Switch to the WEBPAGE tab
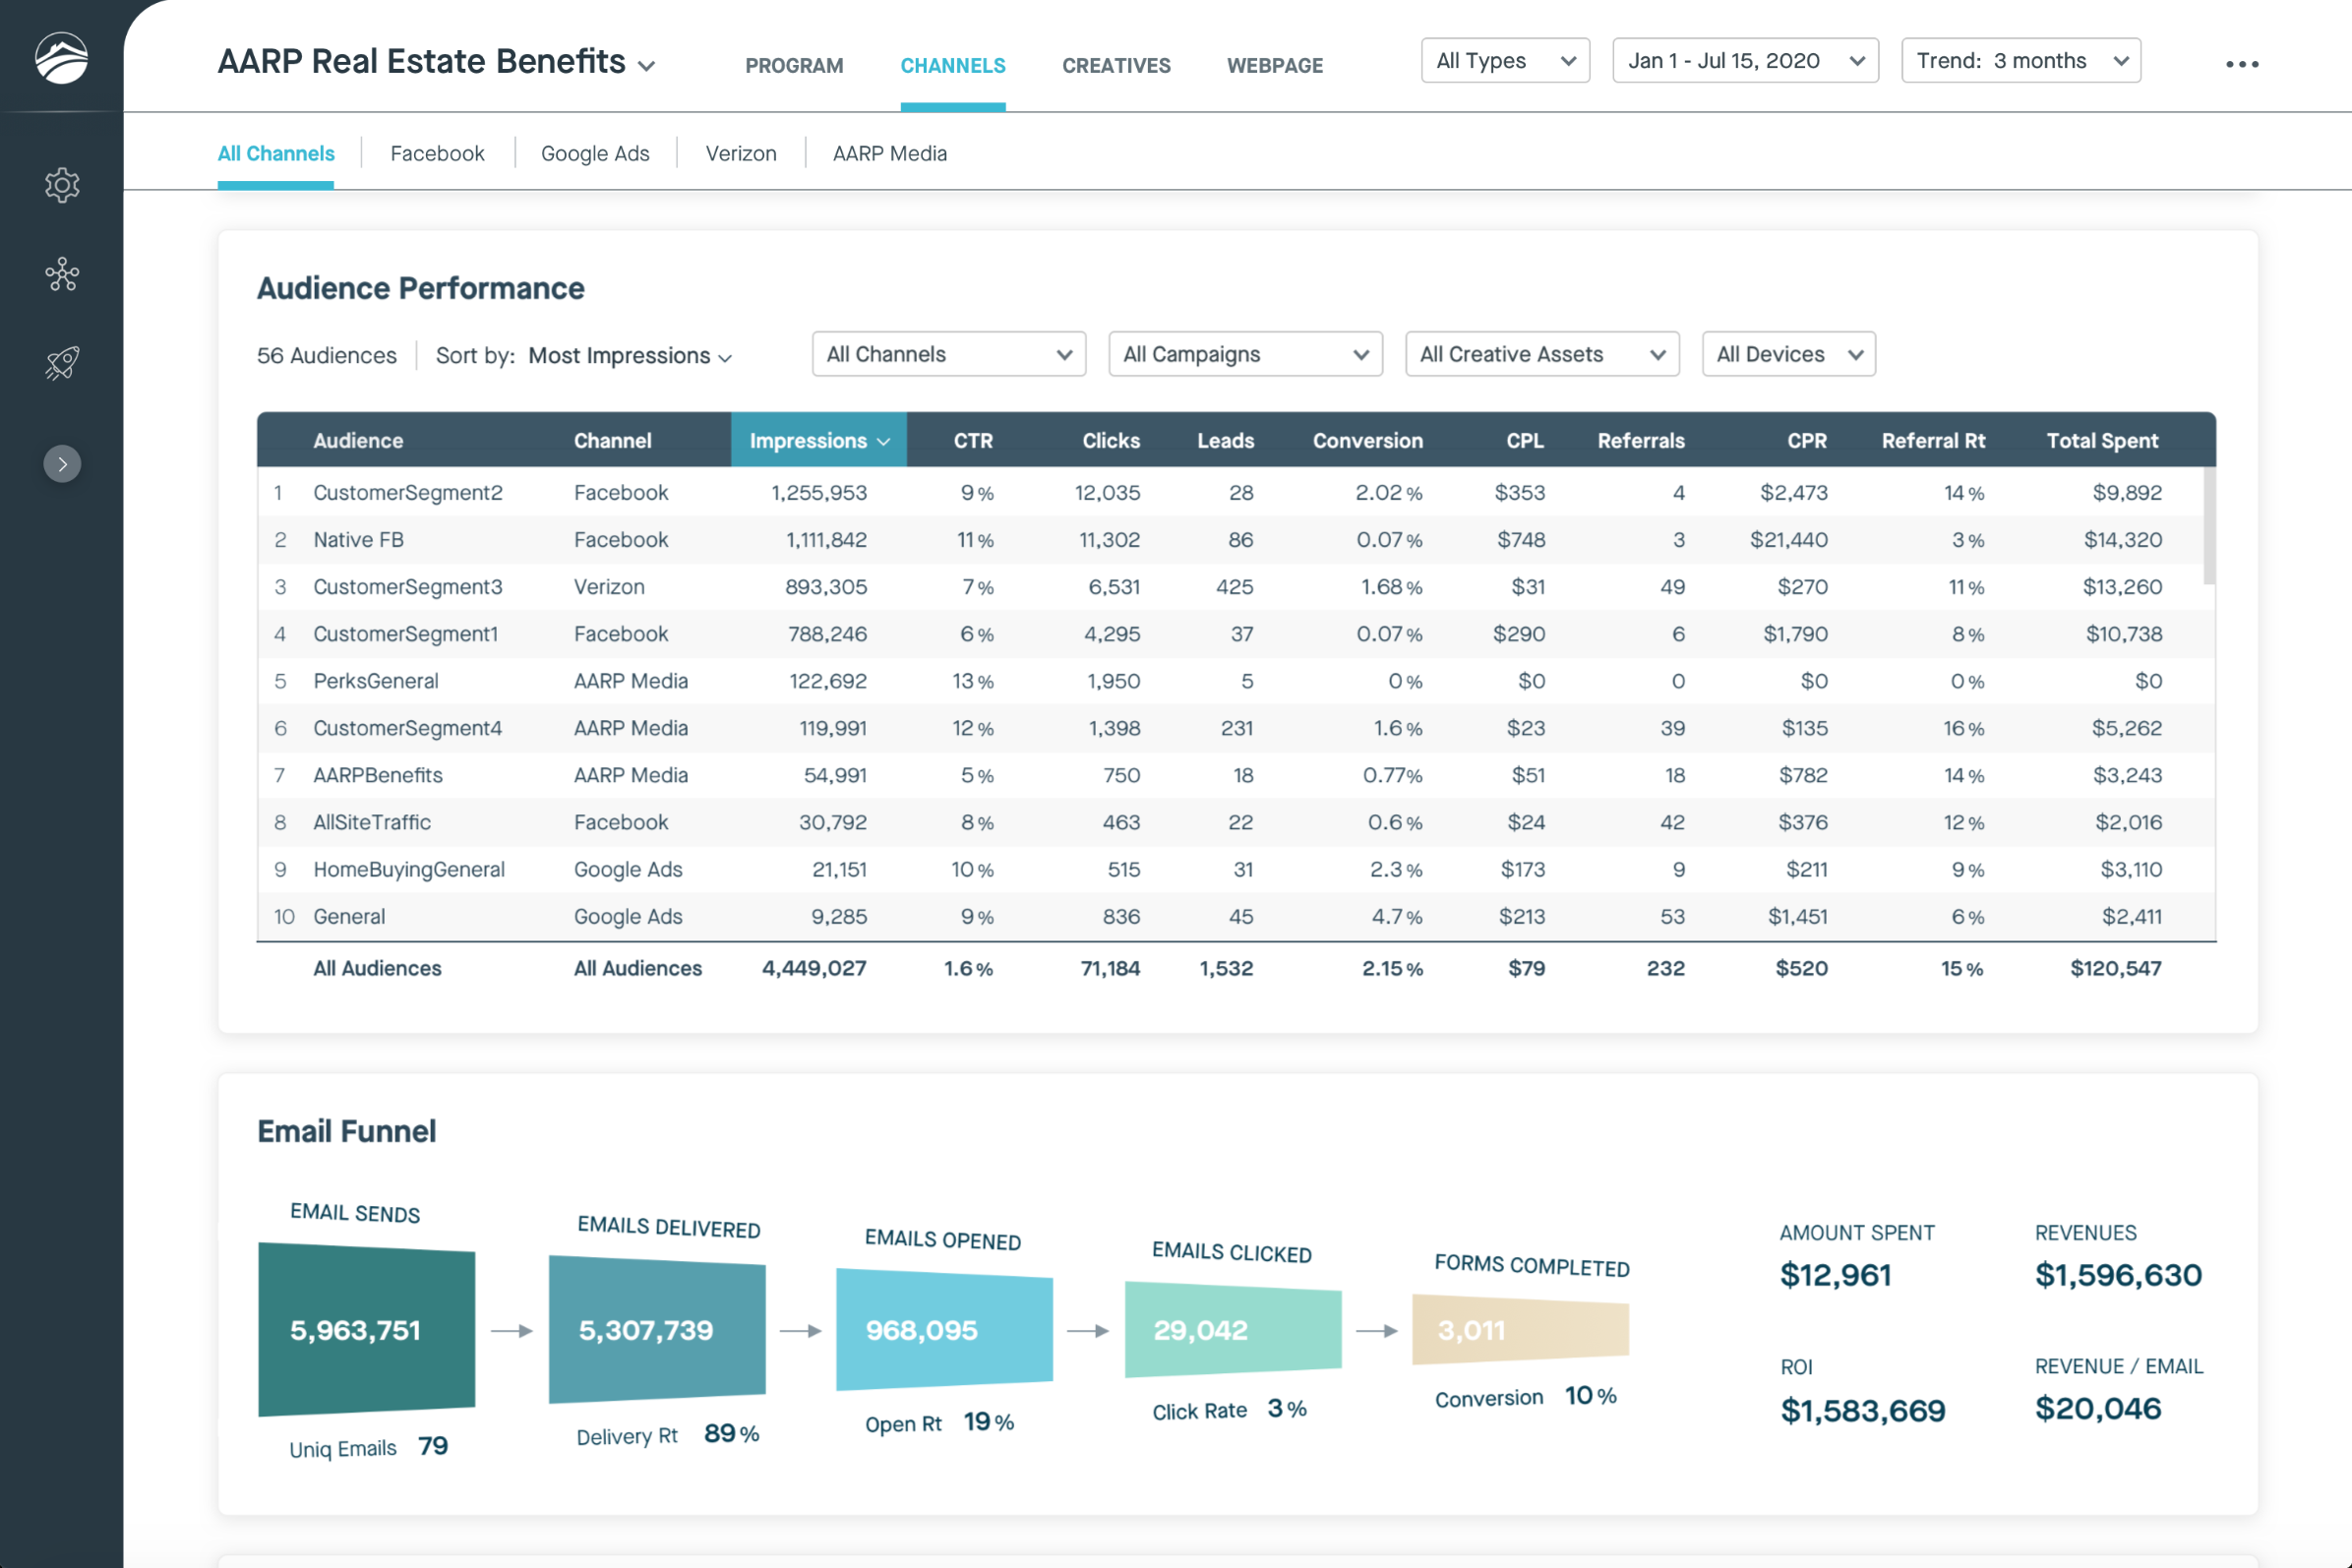This screenshot has width=2352, height=1568. tap(1274, 66)
